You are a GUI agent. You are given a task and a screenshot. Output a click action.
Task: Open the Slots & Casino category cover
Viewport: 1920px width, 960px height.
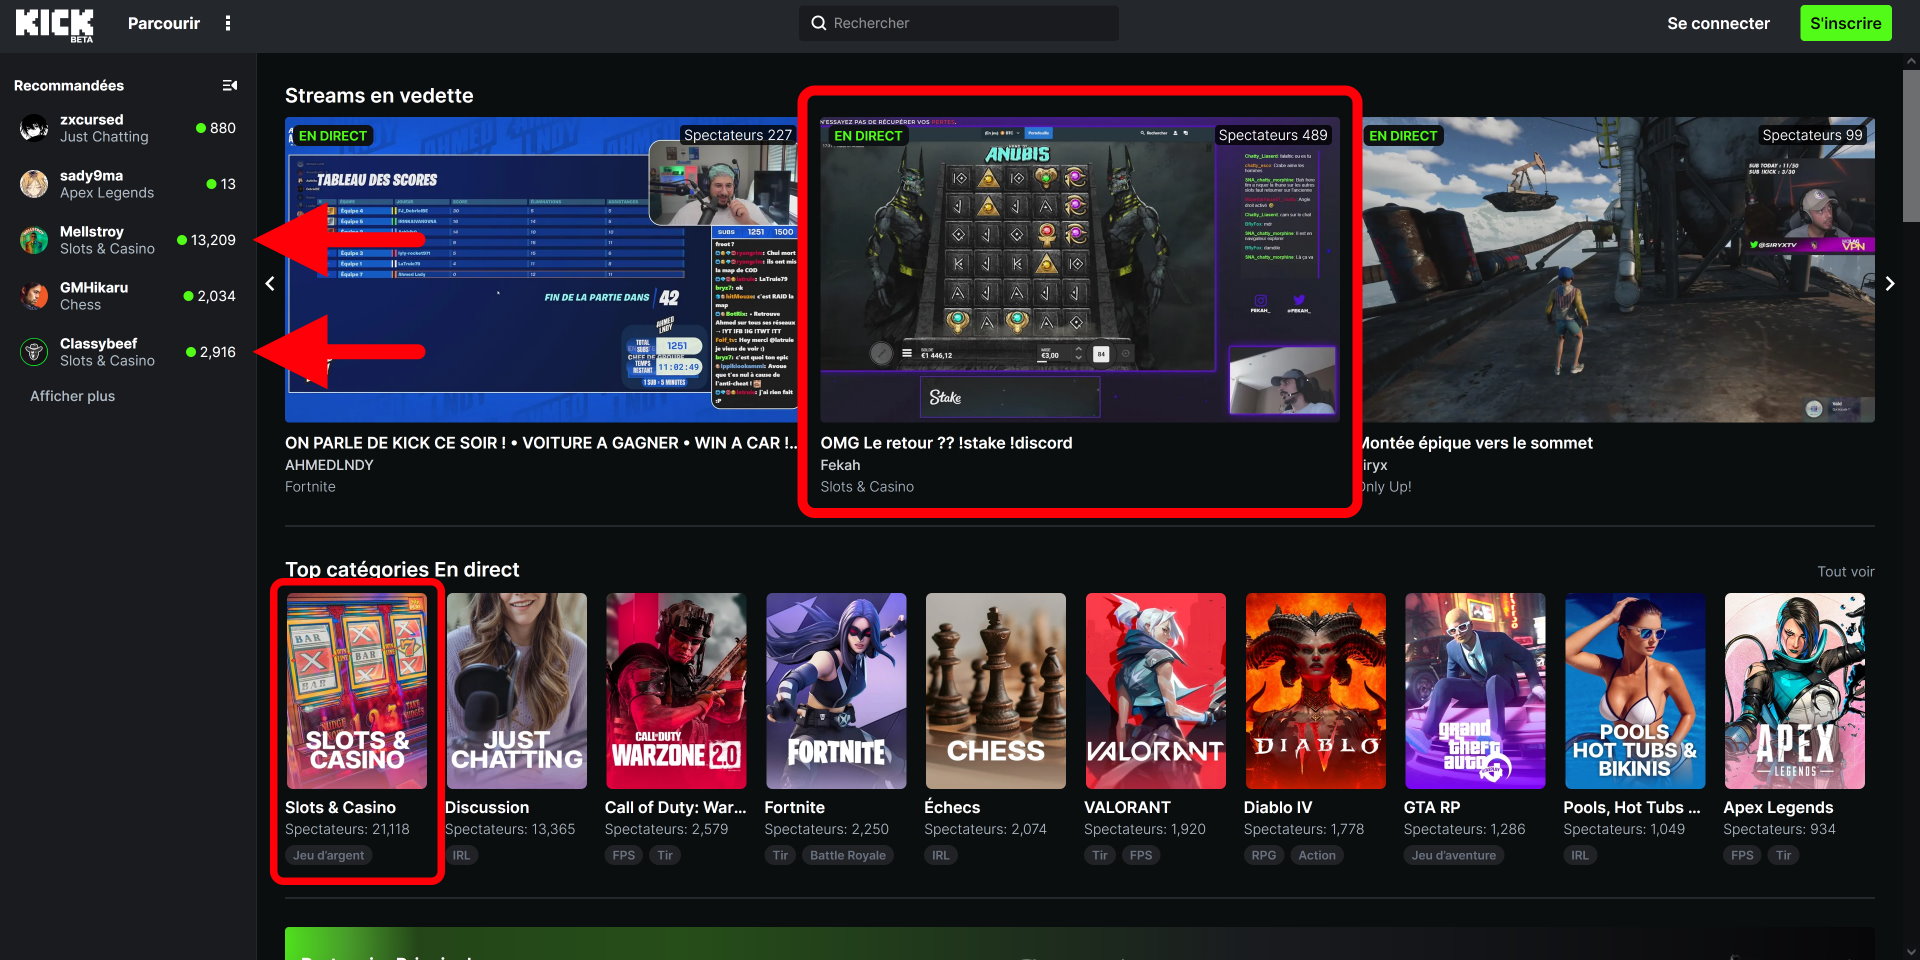click(357, 691)
